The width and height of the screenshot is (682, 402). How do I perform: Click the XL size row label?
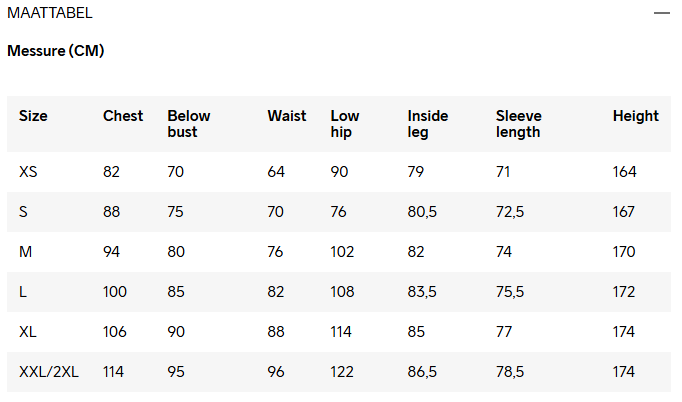coord(28,332)
